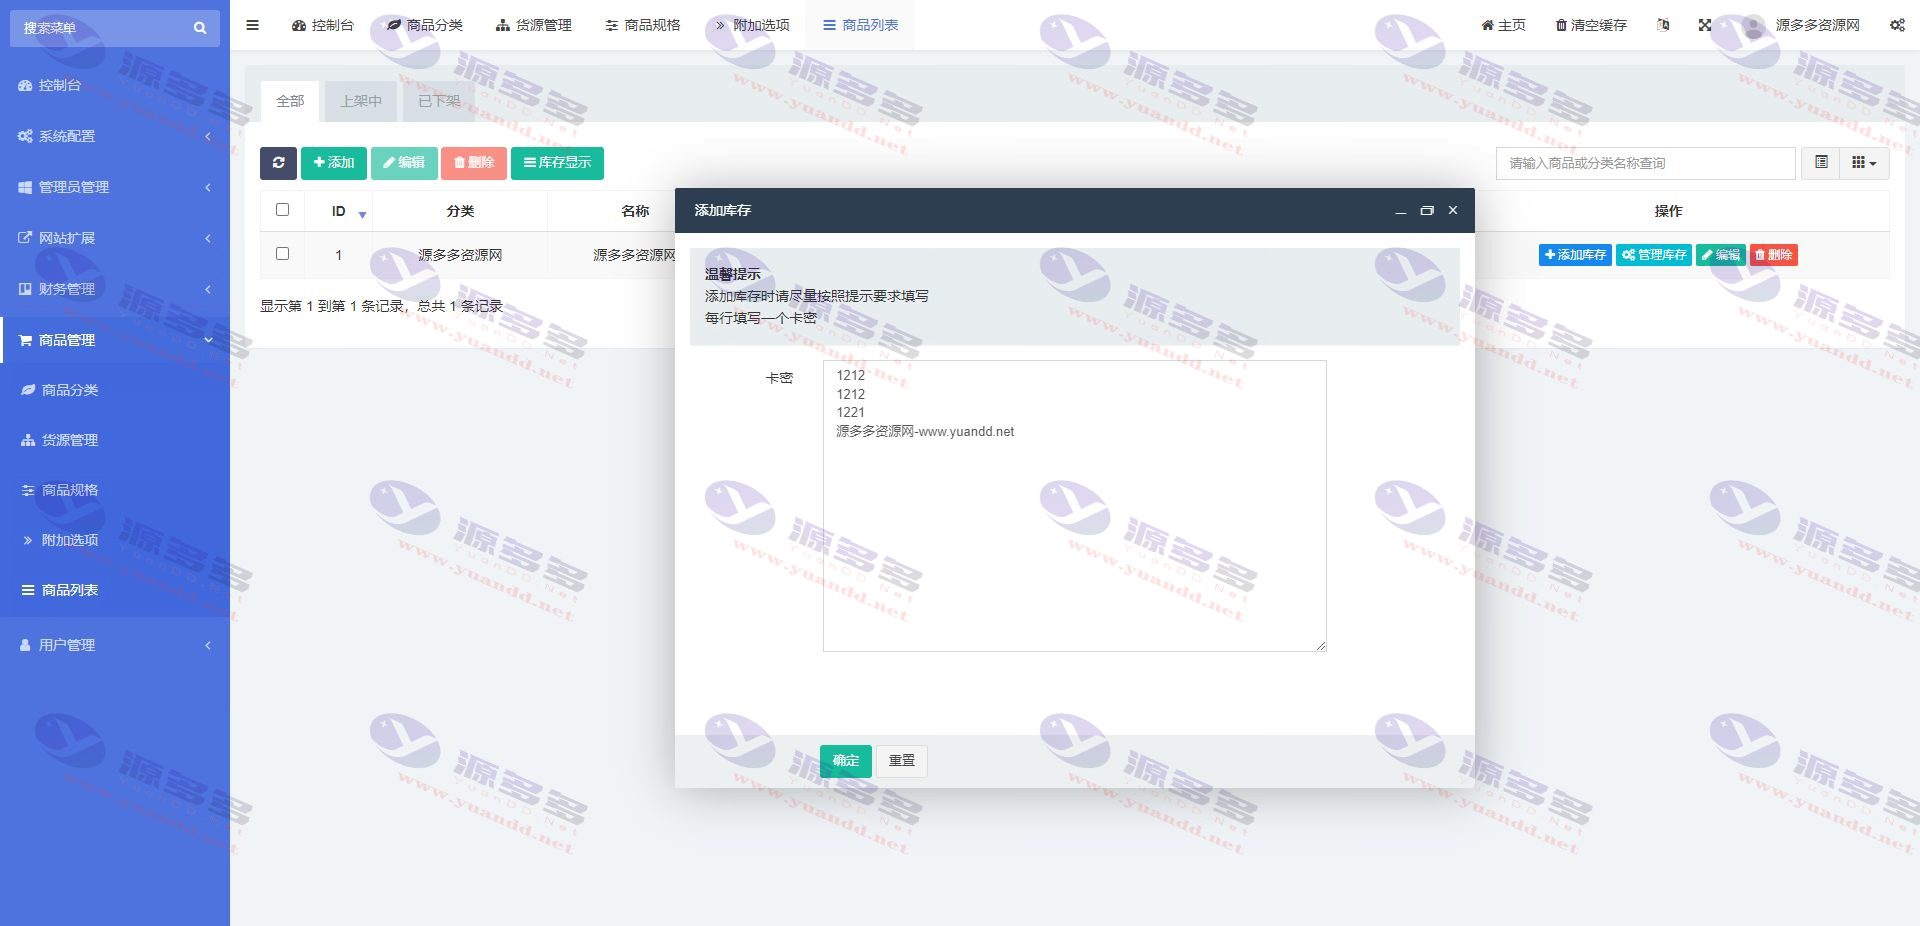This screenshot has width=1920, height=926.
Task: Click row 编辑 green button
Action: click(1721, 255)
